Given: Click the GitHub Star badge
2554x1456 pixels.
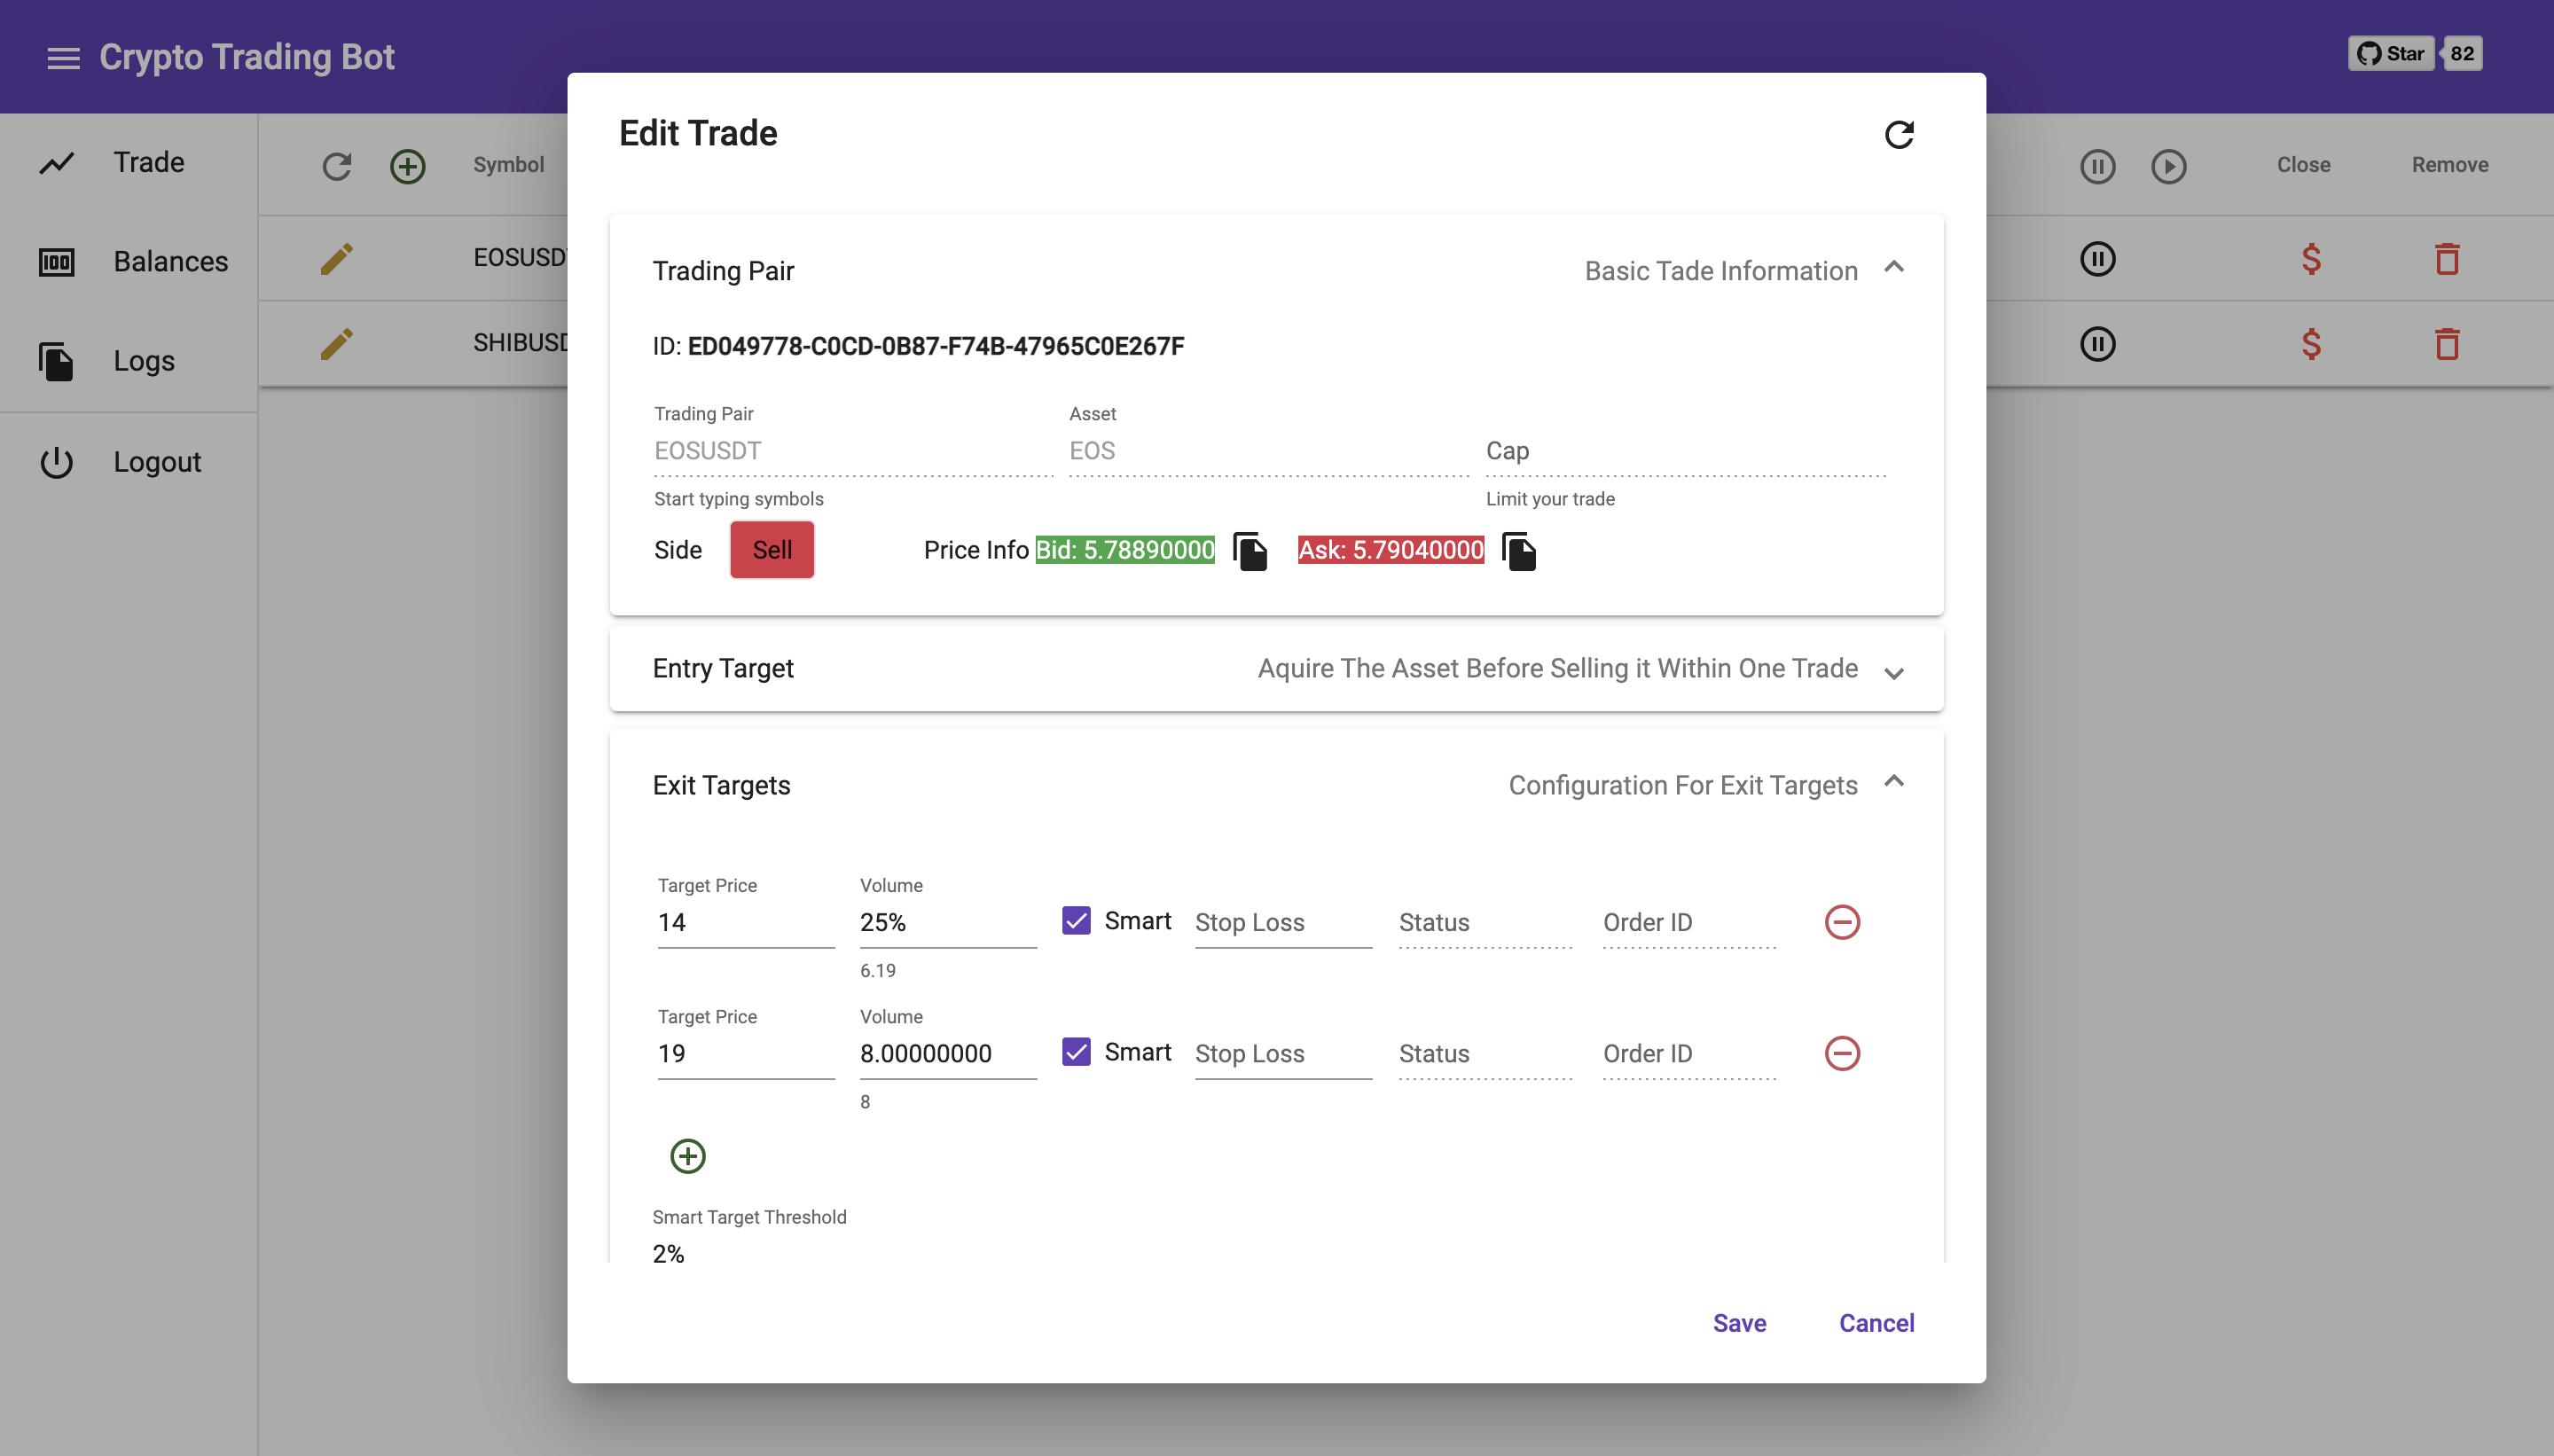Looking at the screenshot, I should (x=2391, y=54).
